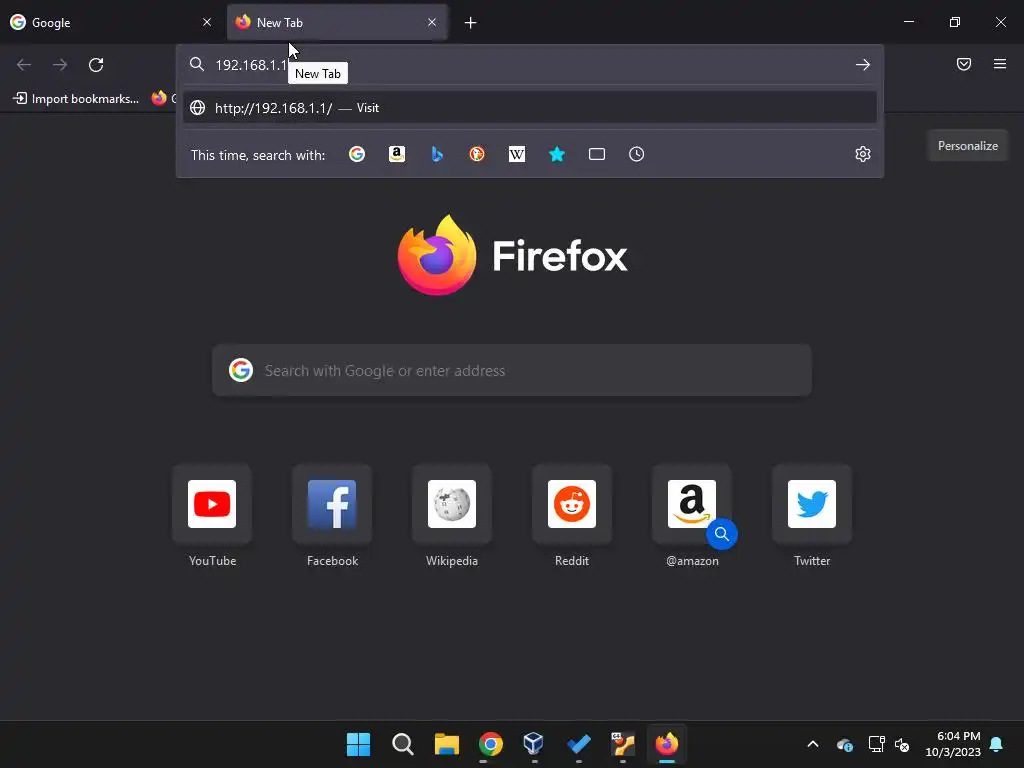Screen dimensions: 1024x768
Task: Open search settings gear icon
Action: coord(863,154)
